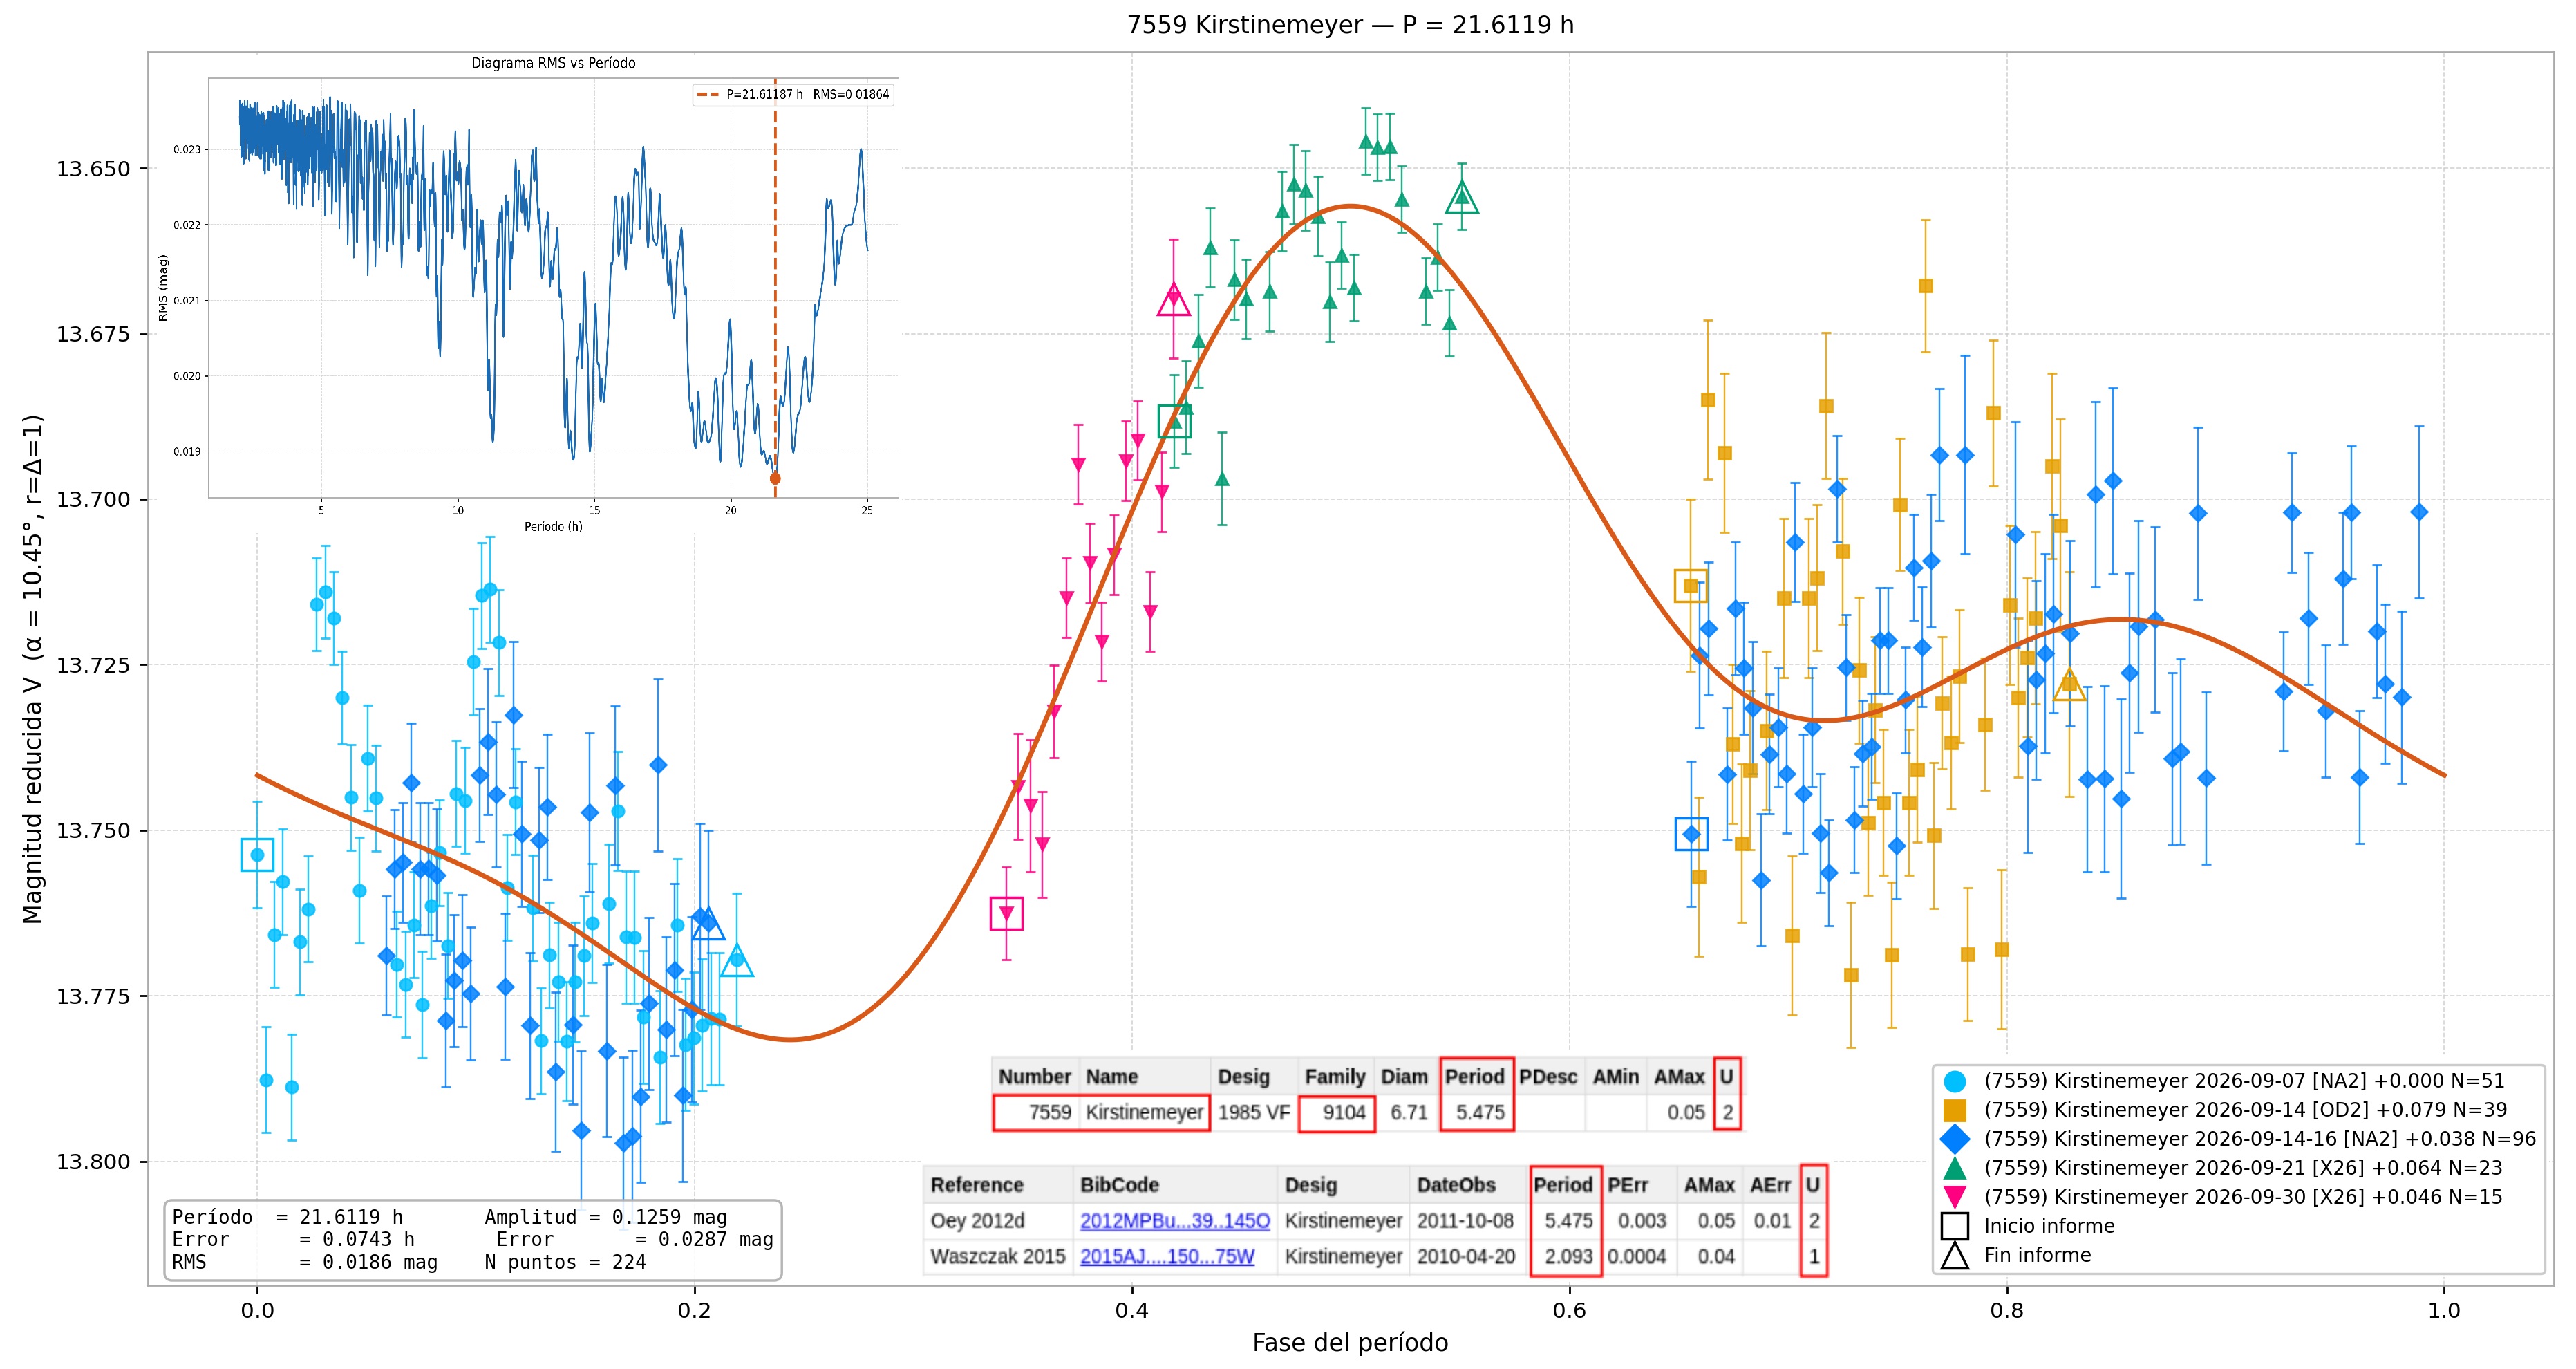This screenshot has width=2576, height=1369.
Task: Click the plot title 7559 Kirstinemeyer P = 21.6119 h
Action: coord(1350,25)
